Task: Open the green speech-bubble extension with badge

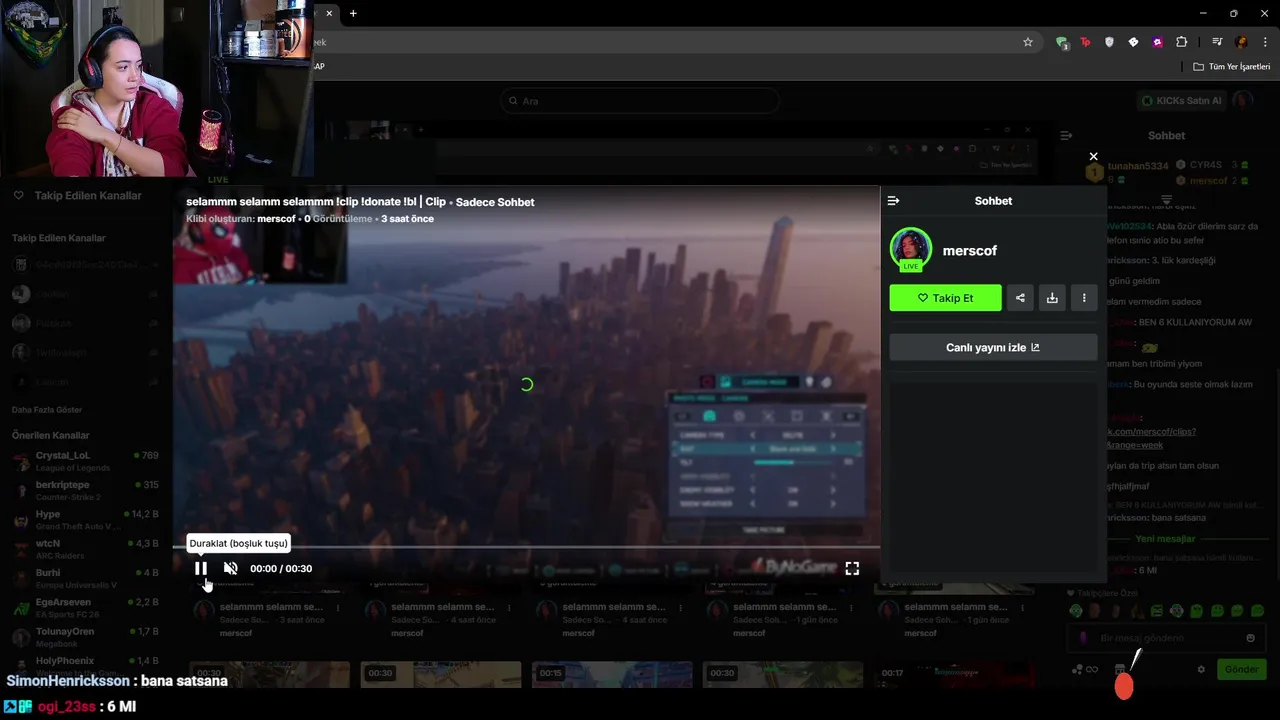Action: pos(1062,42)
